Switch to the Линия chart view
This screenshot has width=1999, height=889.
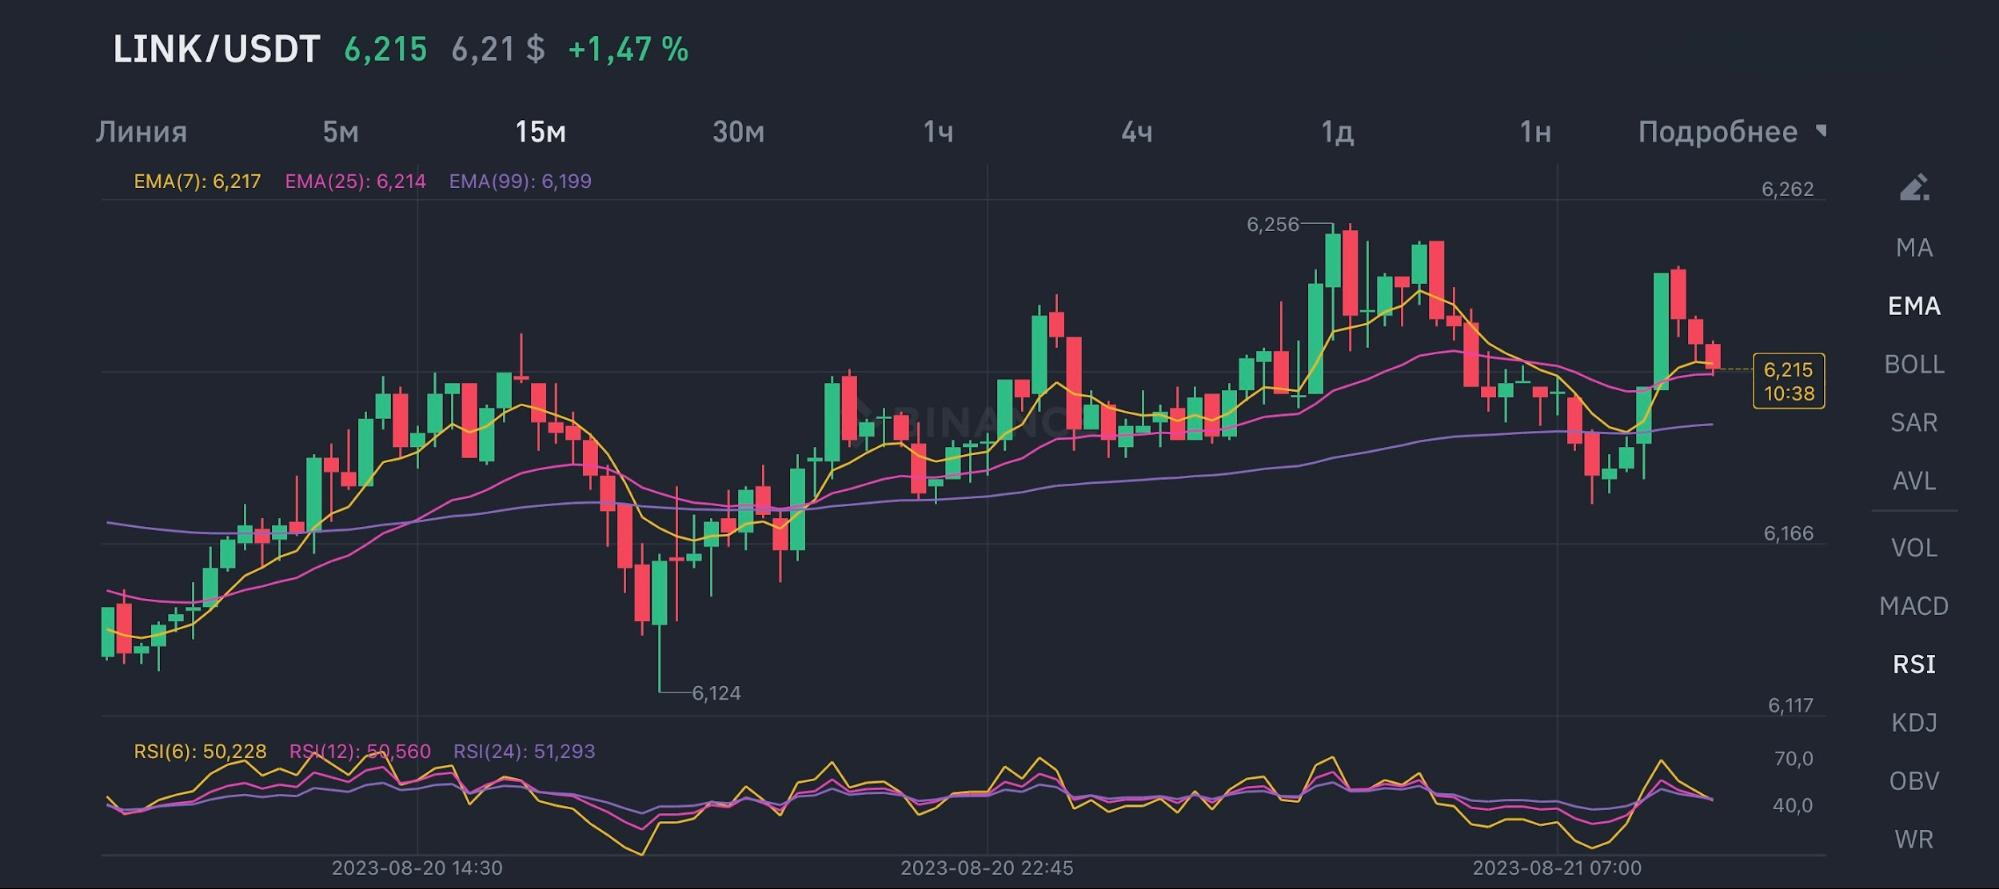(141, 132)
